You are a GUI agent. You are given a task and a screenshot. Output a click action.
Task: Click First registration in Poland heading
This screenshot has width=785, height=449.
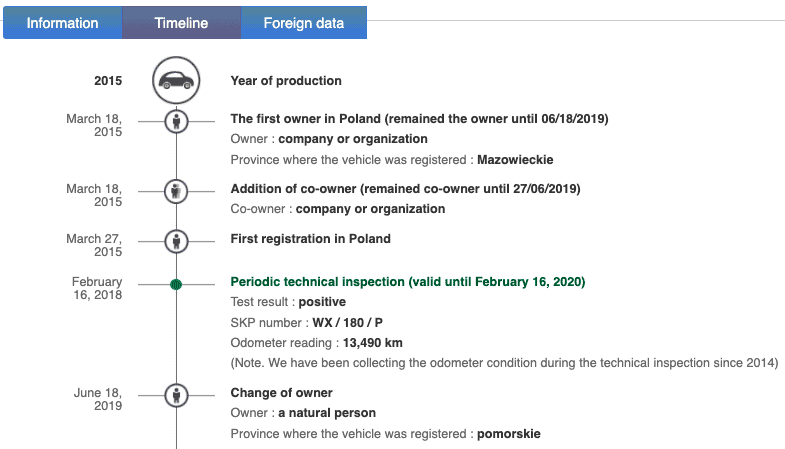(x=310, y=239)
